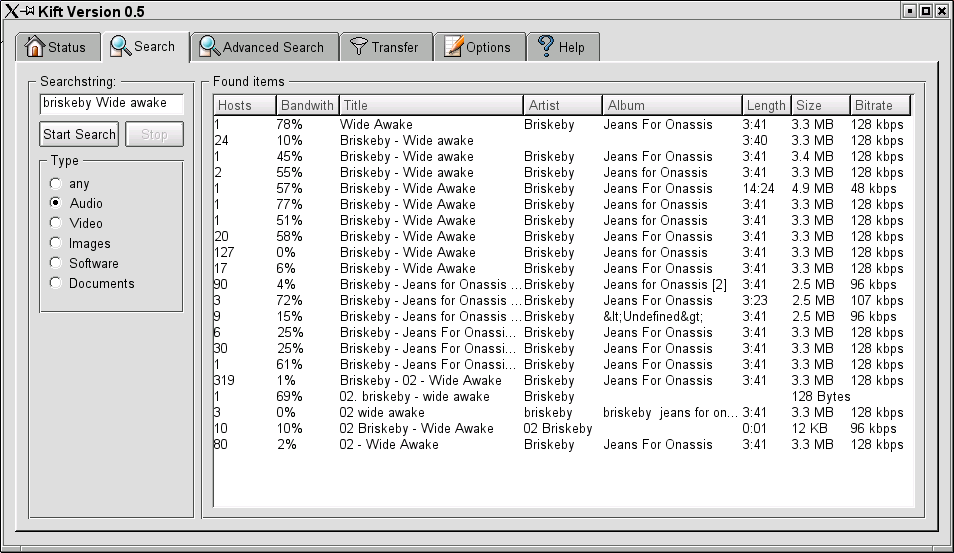Screen dimensions: 954x553
Task: Sort results by Bitrate column header
Action: point(879,105)
